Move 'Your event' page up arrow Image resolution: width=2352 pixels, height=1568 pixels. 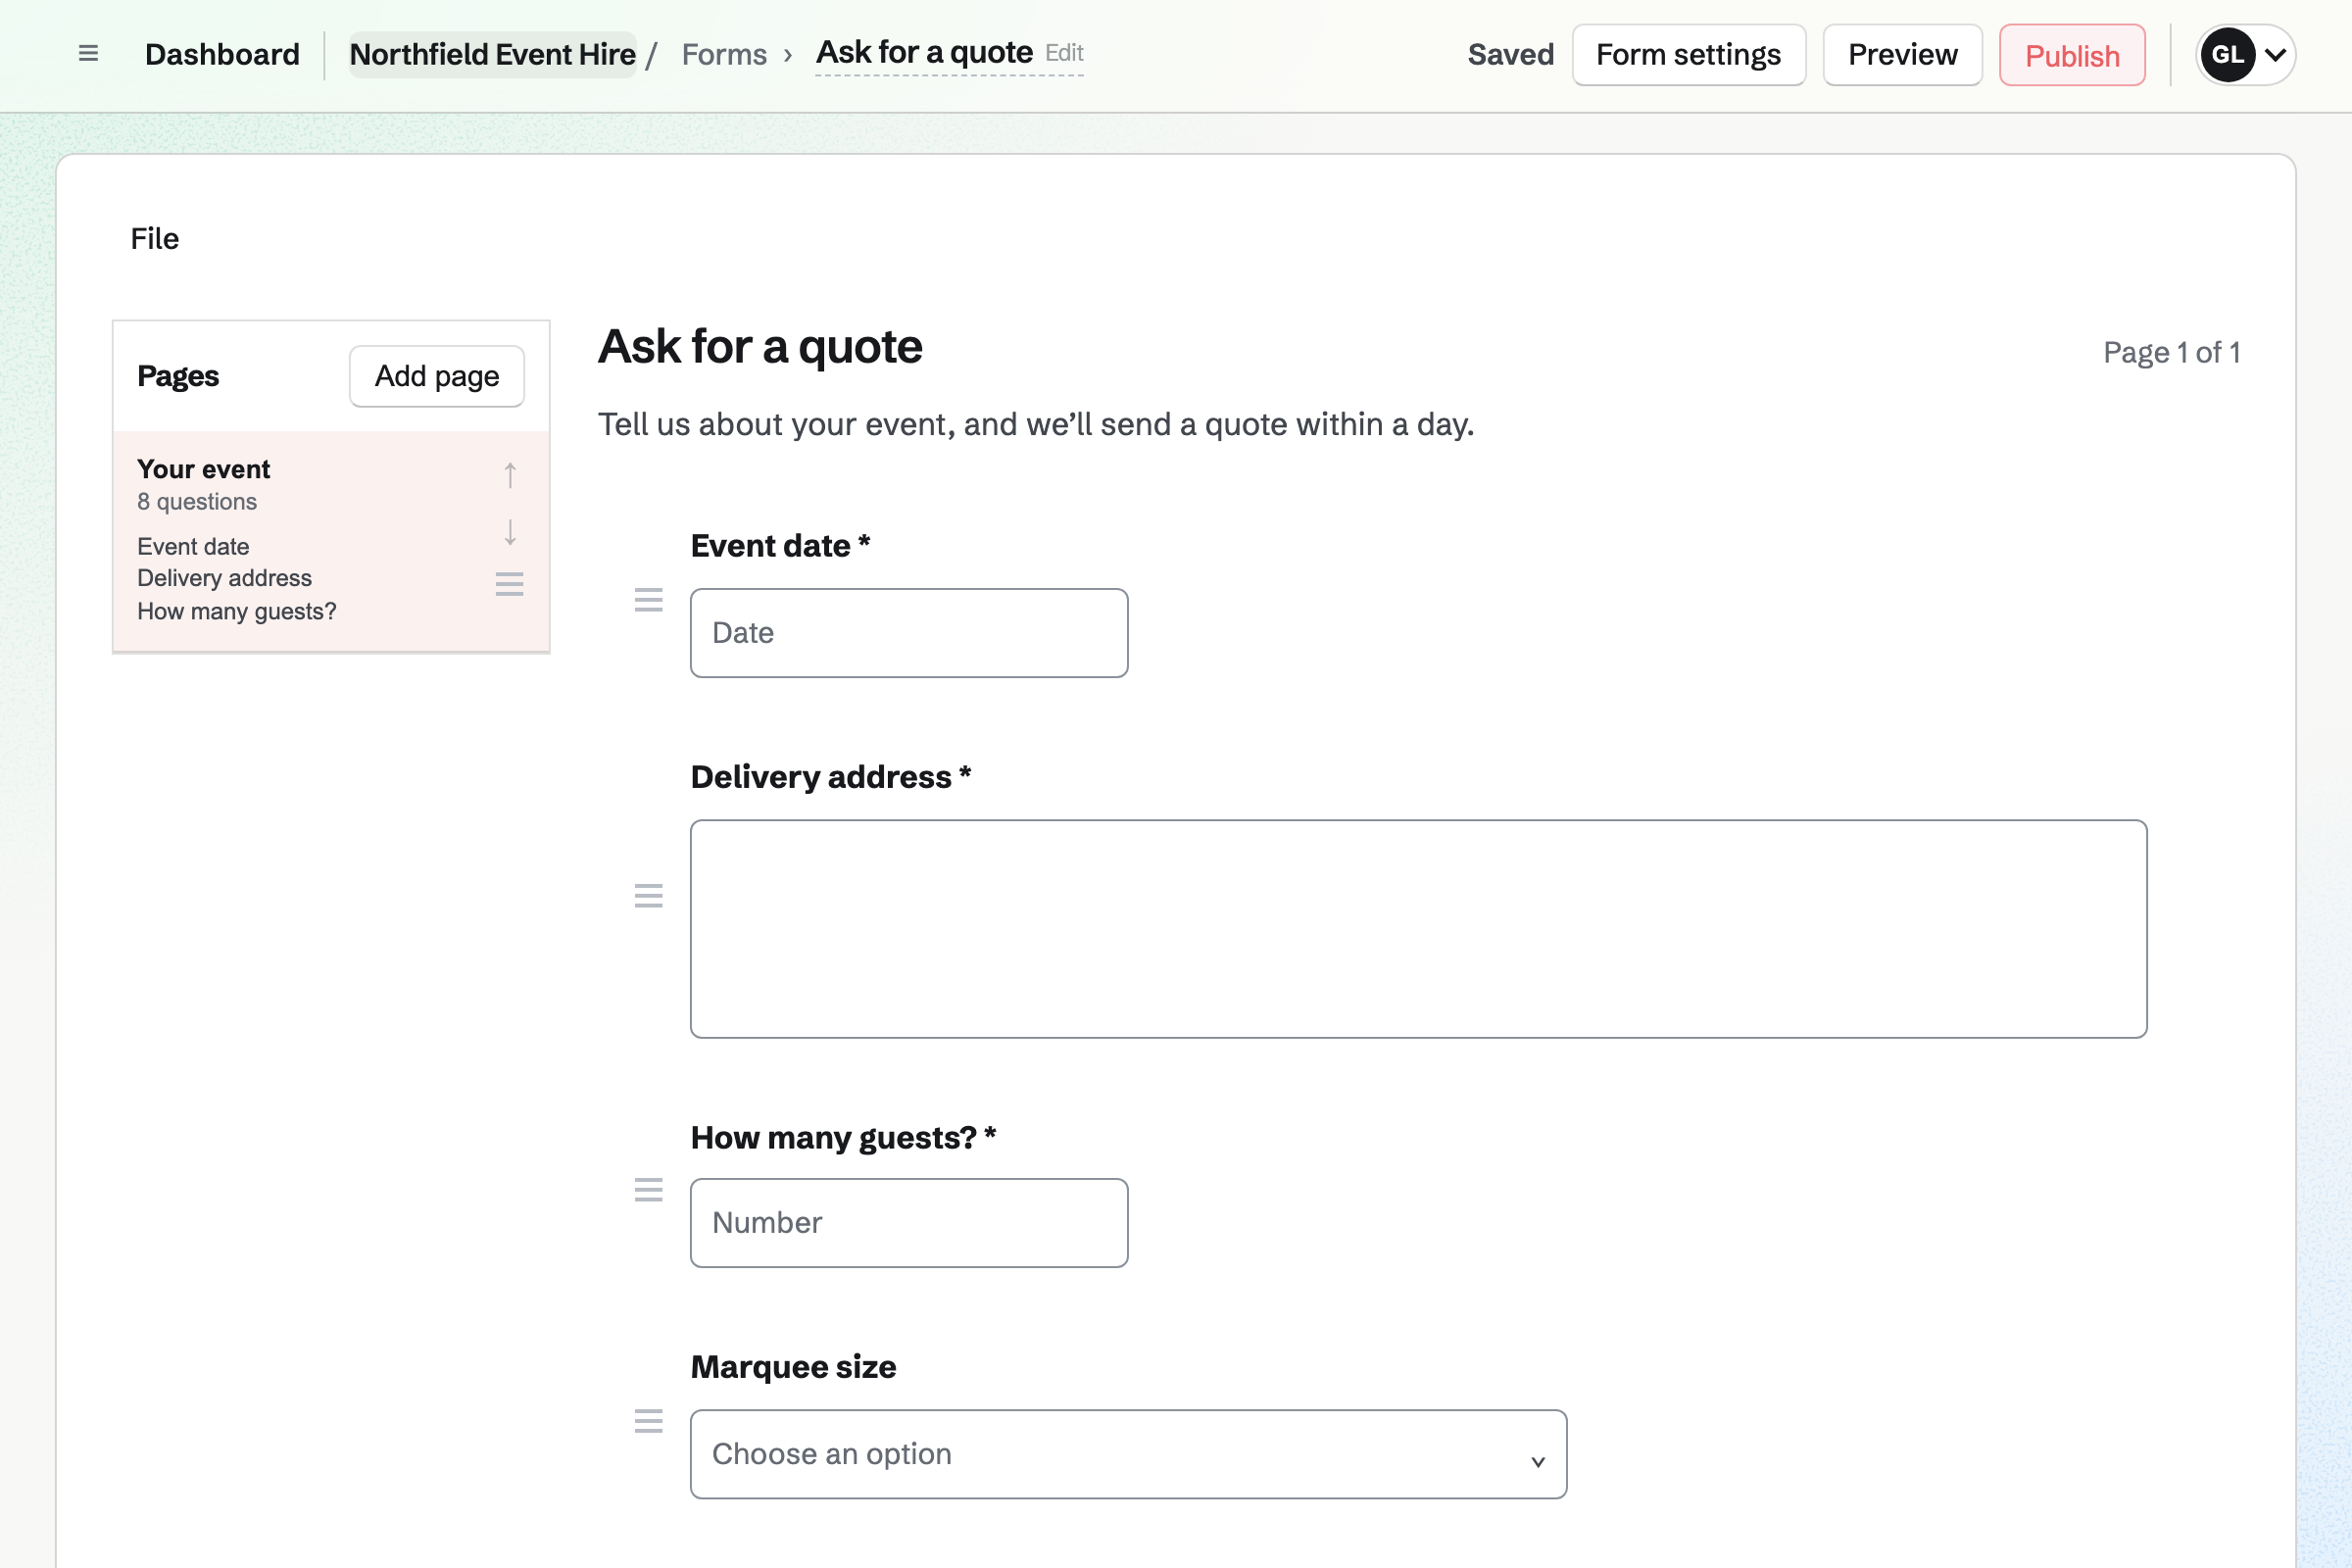(510, 475)
